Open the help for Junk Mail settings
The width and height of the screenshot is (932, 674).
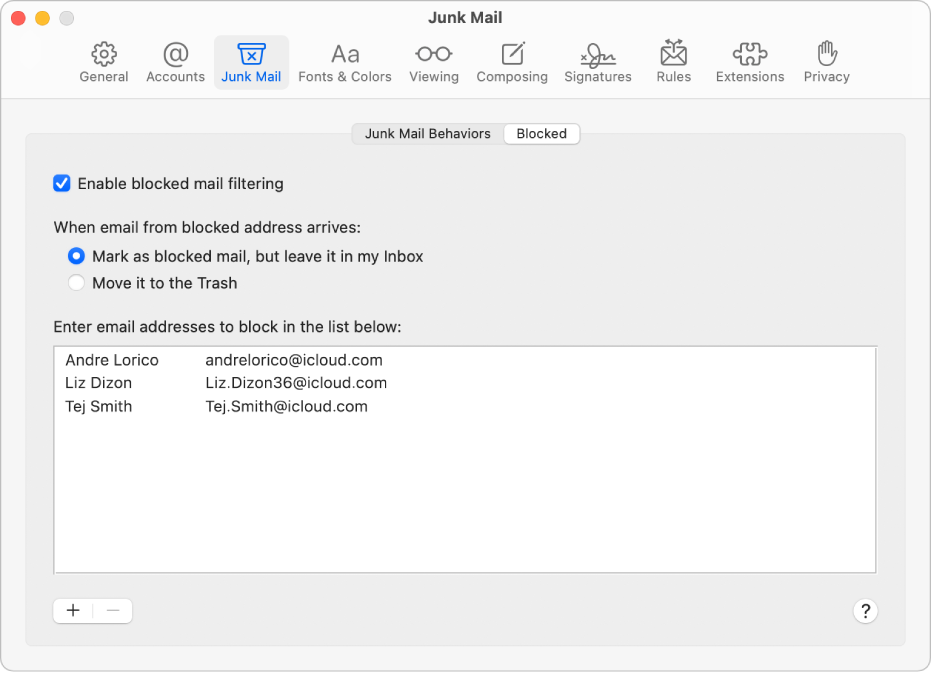tap(865, 611)
